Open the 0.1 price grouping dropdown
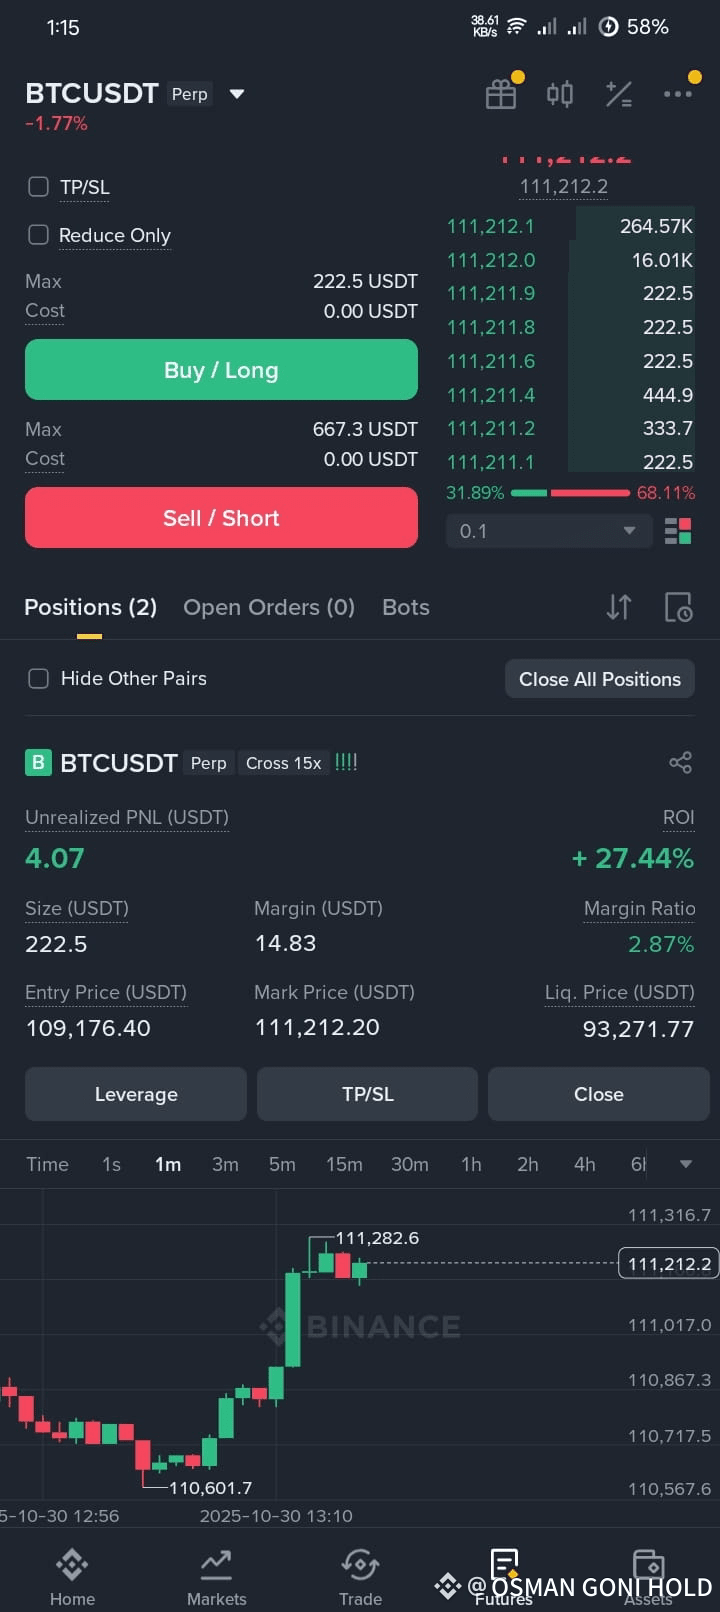Image resolution: width=720 pixels, height=1612 pixels. tap(549, 531)
